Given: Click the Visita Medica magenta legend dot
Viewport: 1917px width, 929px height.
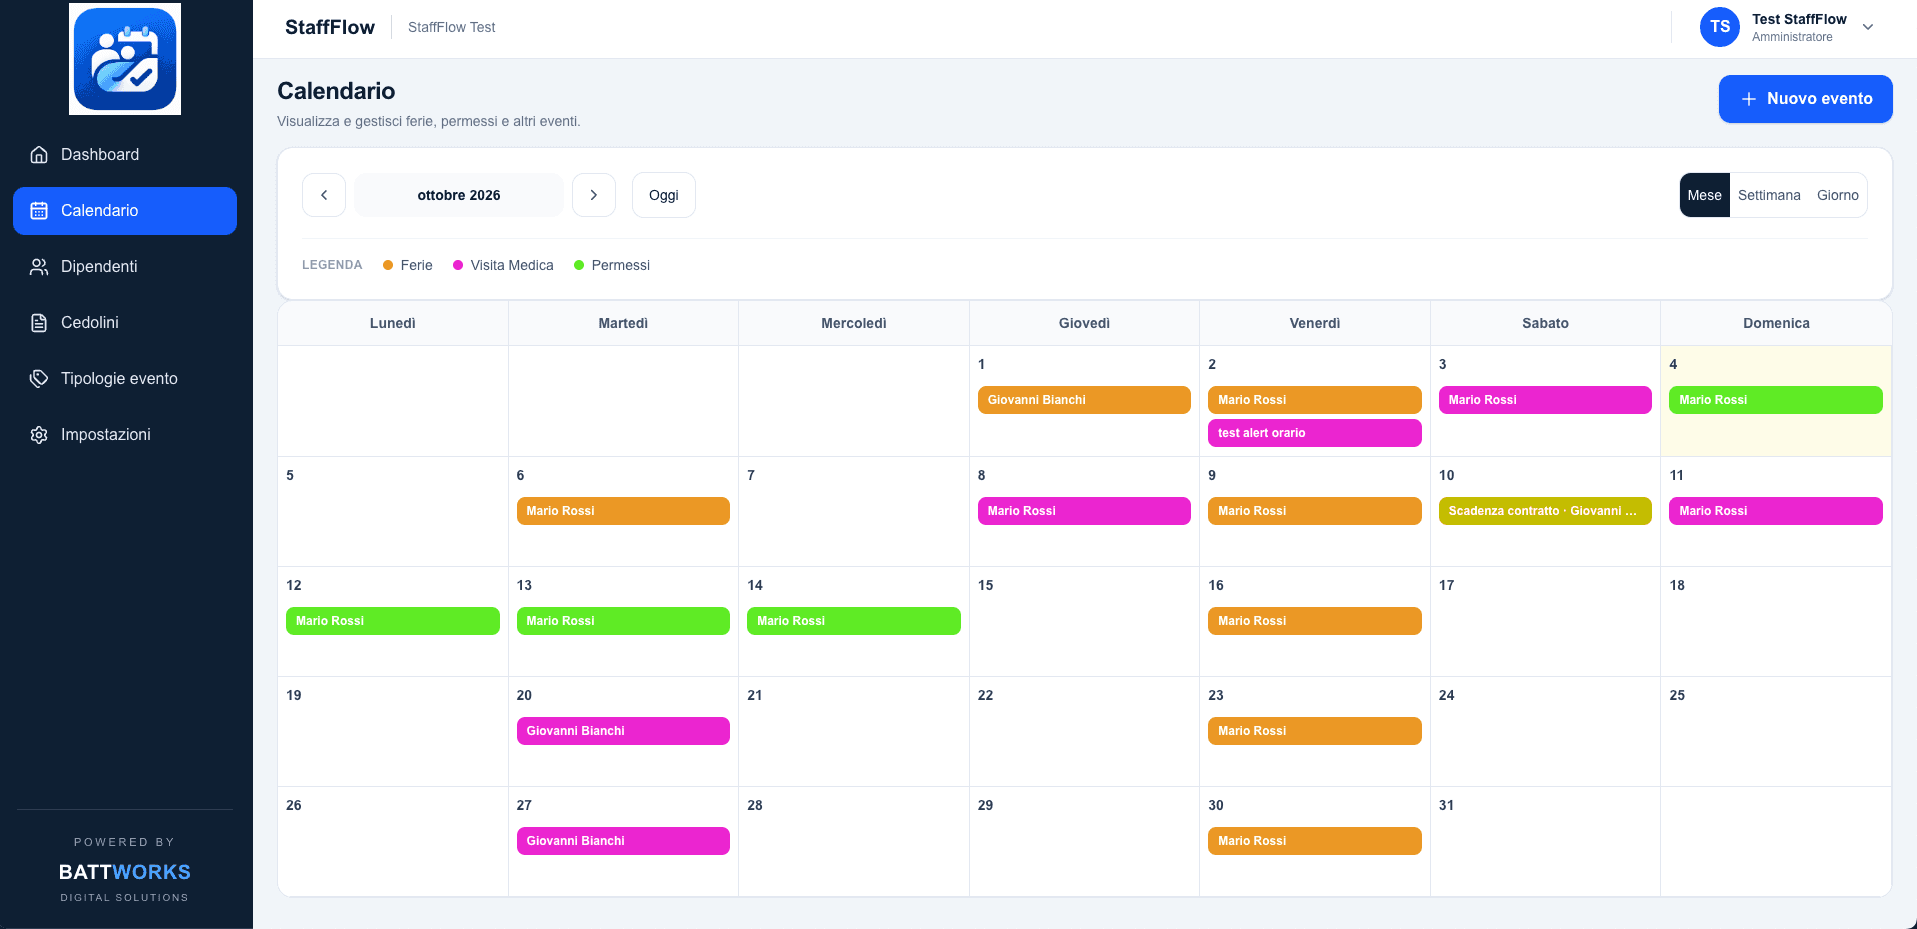Looking at the screenshot, I should coord(458,265).
